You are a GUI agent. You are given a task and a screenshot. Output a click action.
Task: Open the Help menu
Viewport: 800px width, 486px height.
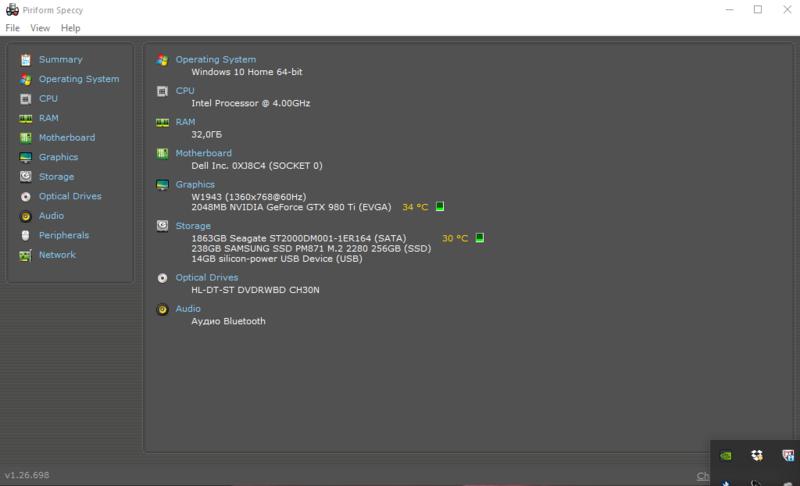[x=70, y=28]
